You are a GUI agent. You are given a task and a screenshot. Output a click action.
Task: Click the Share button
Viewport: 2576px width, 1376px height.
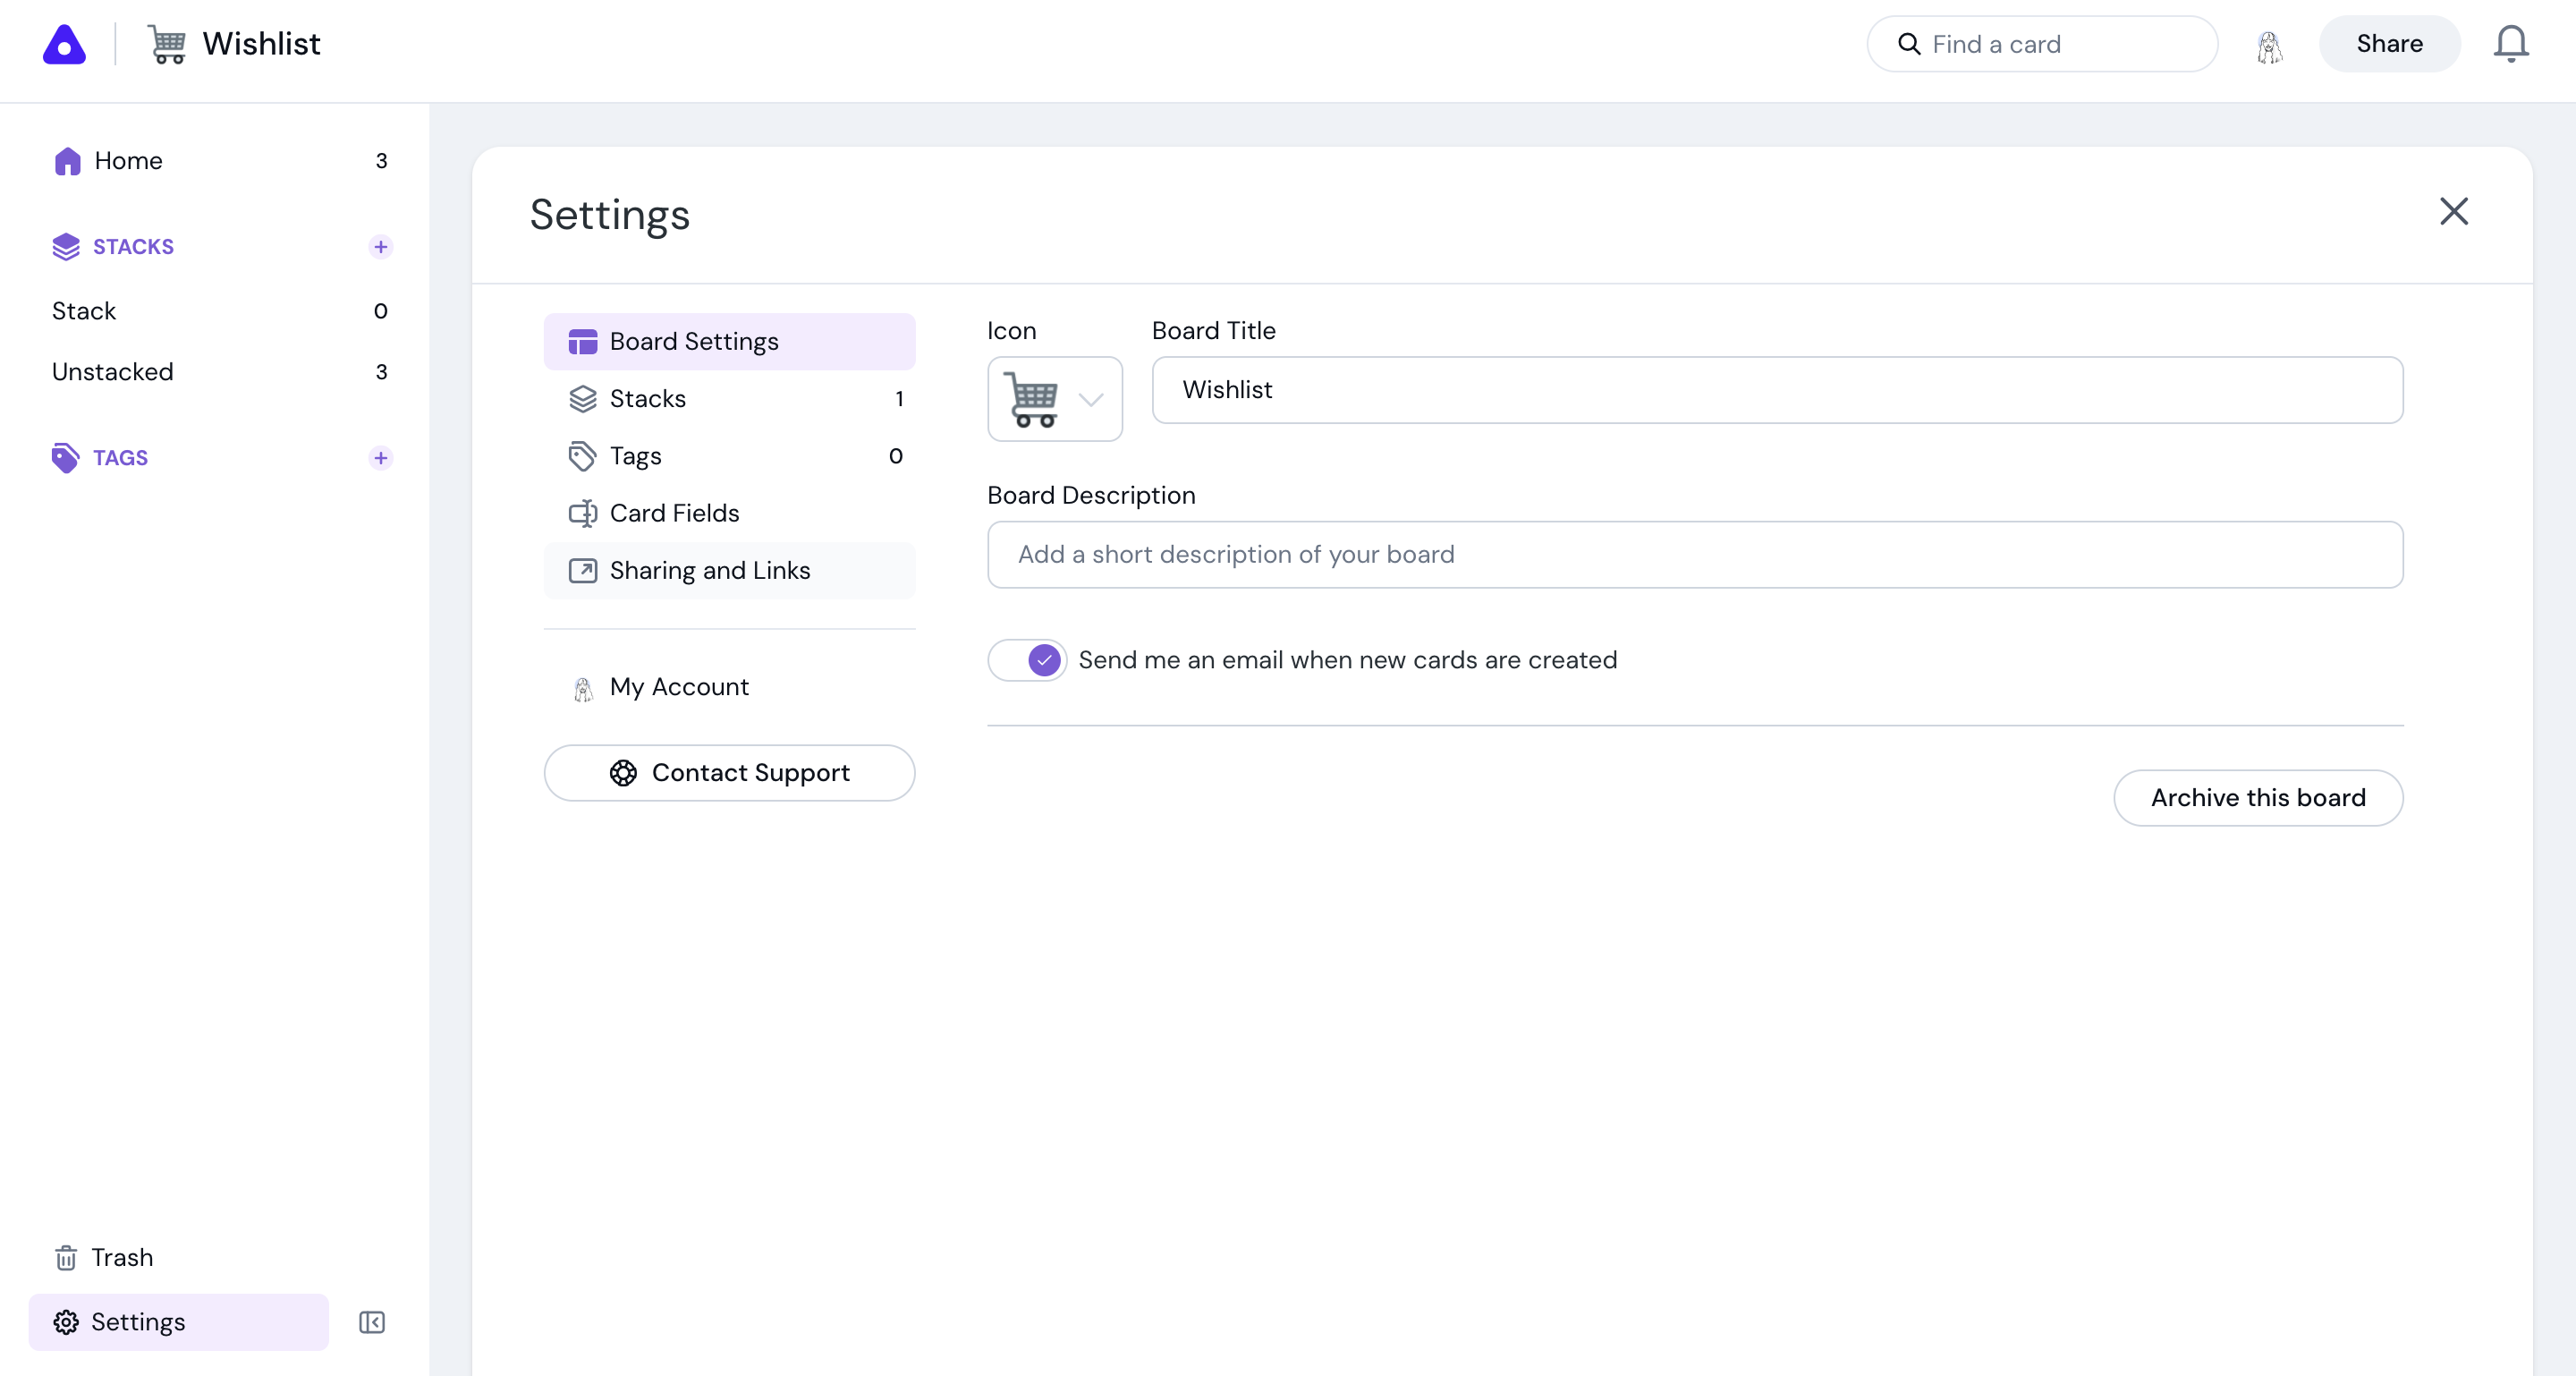[x=2388, y=44]
